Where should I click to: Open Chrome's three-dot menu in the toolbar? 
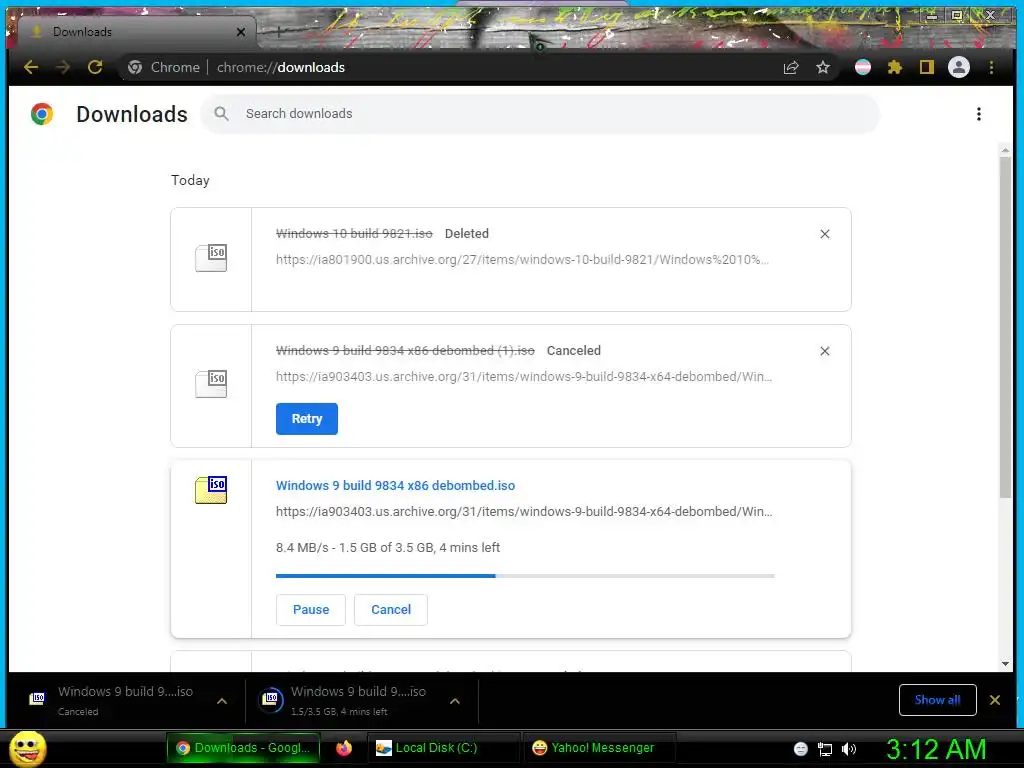pyautogui.click(x=991, y=67)
